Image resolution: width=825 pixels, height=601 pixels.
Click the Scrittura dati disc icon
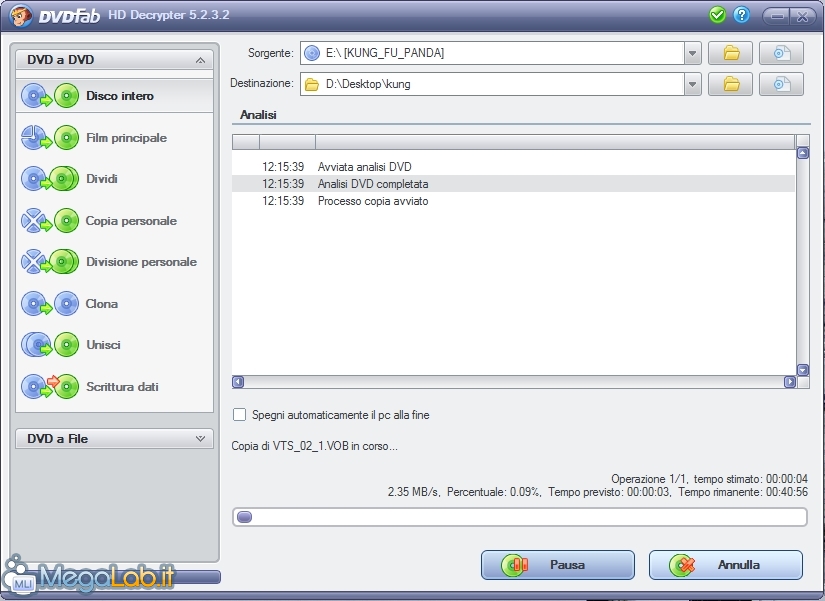coord(50,386)
